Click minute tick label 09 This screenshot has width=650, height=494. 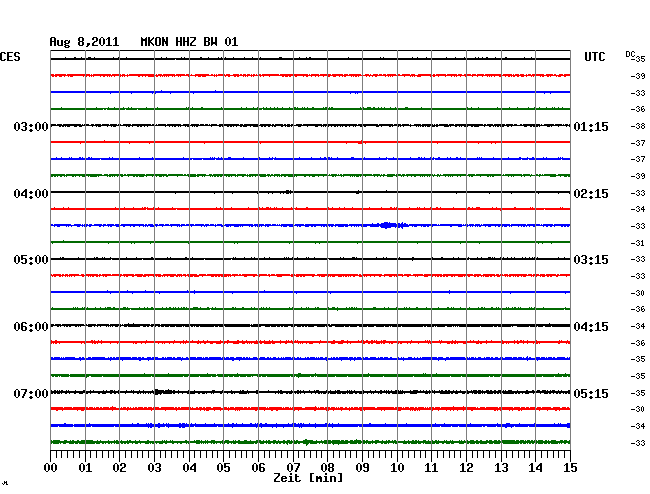[362, 468]
